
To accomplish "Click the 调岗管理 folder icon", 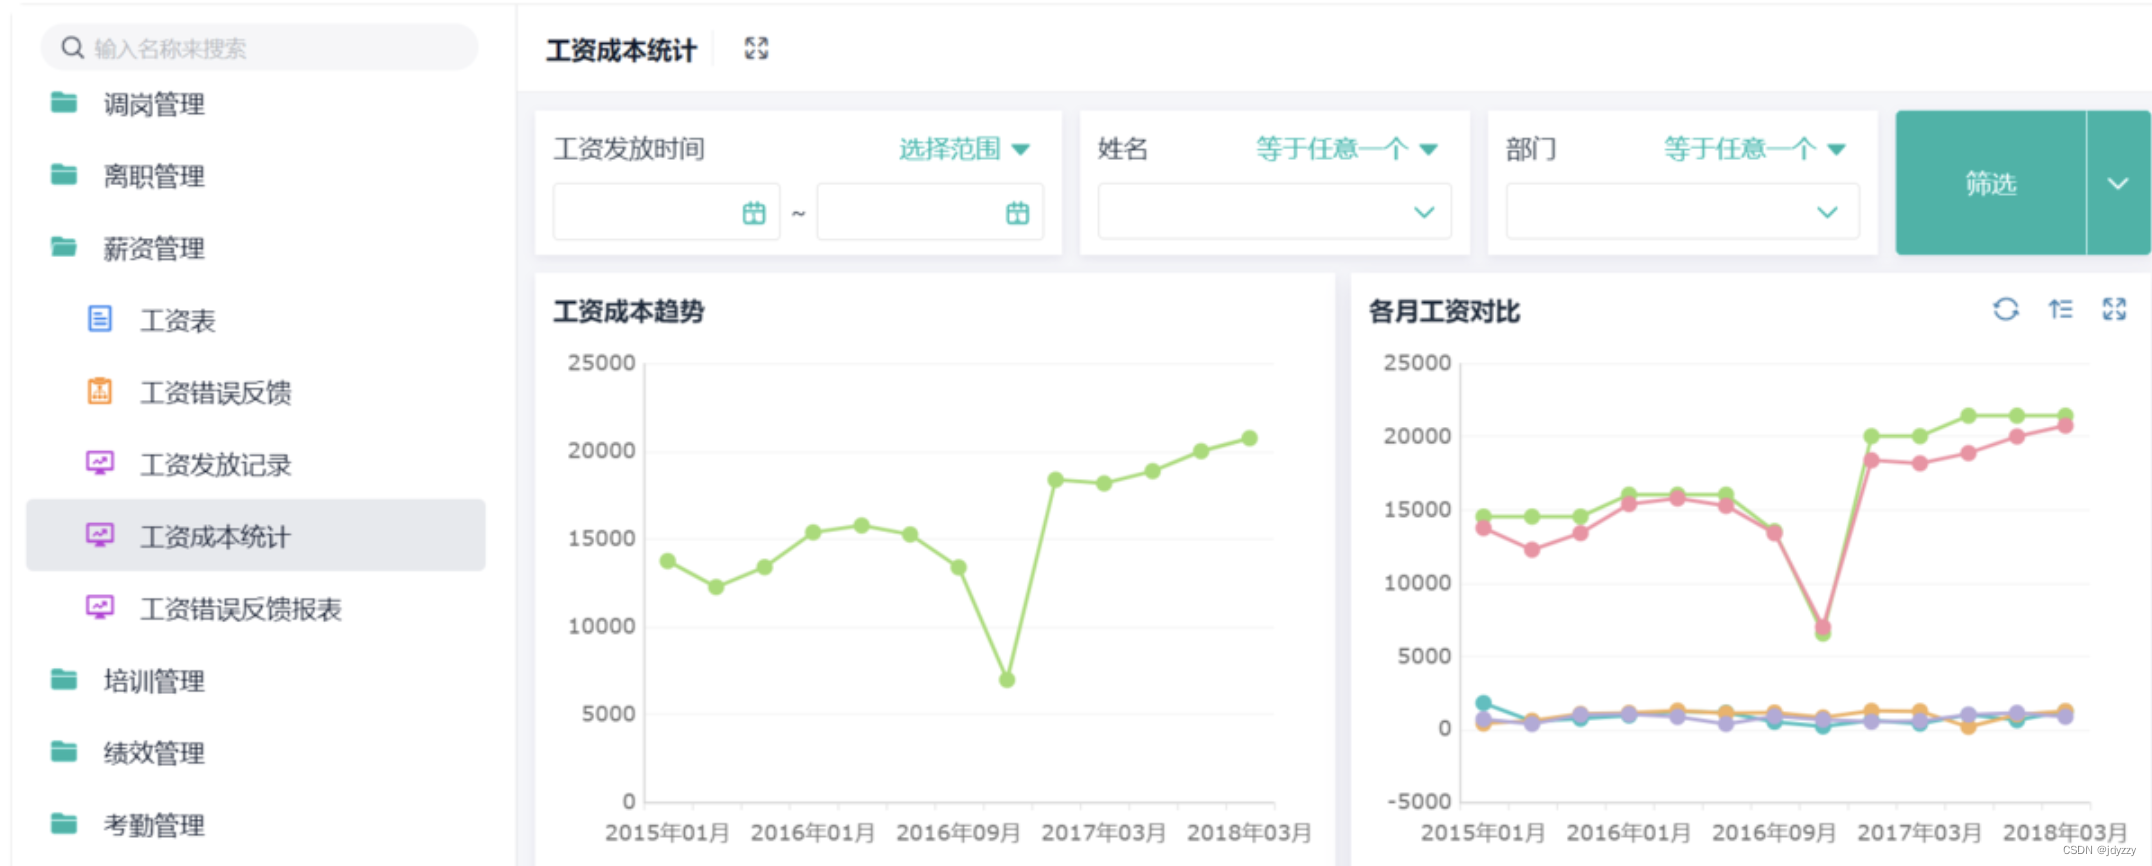I will [64, 102].
